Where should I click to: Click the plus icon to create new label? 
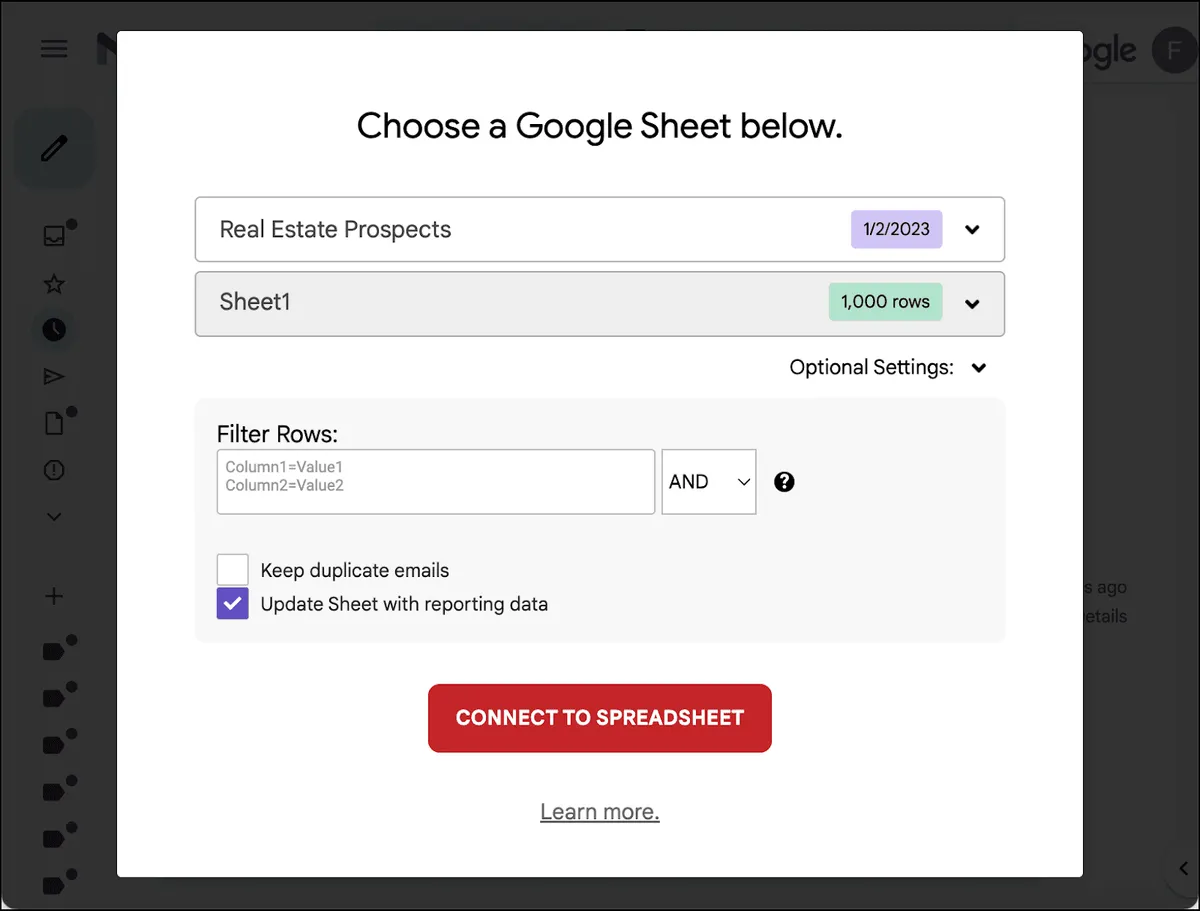[x=54, y=596]
